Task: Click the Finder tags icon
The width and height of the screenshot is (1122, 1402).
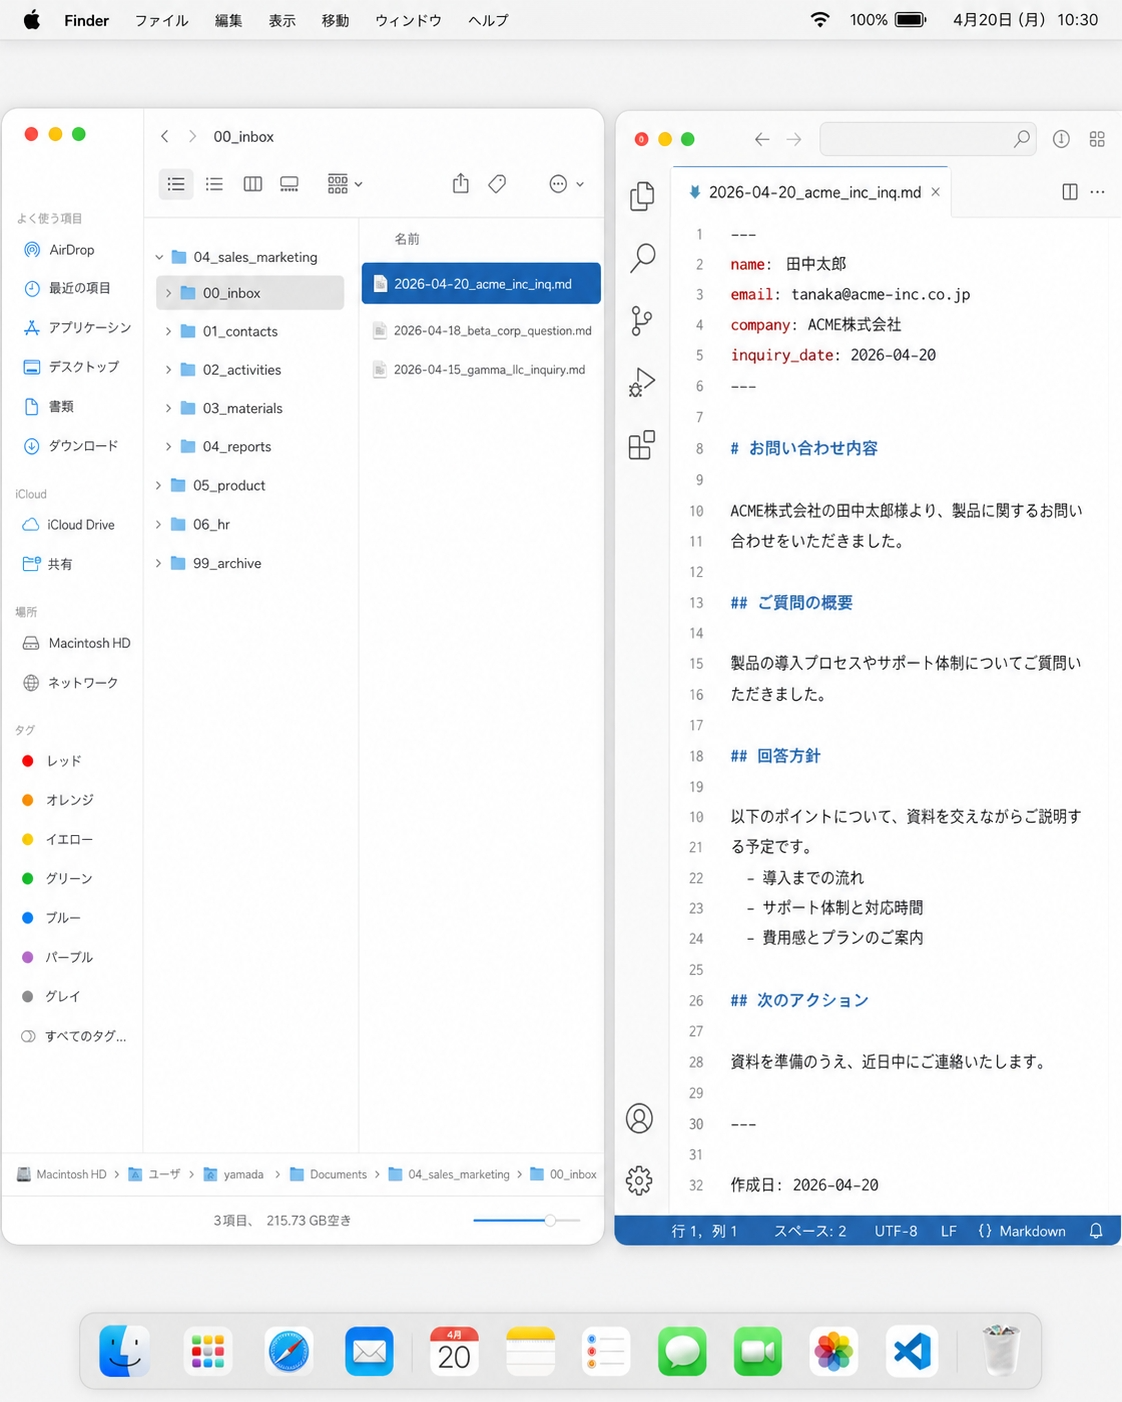Action: point(497,183)
